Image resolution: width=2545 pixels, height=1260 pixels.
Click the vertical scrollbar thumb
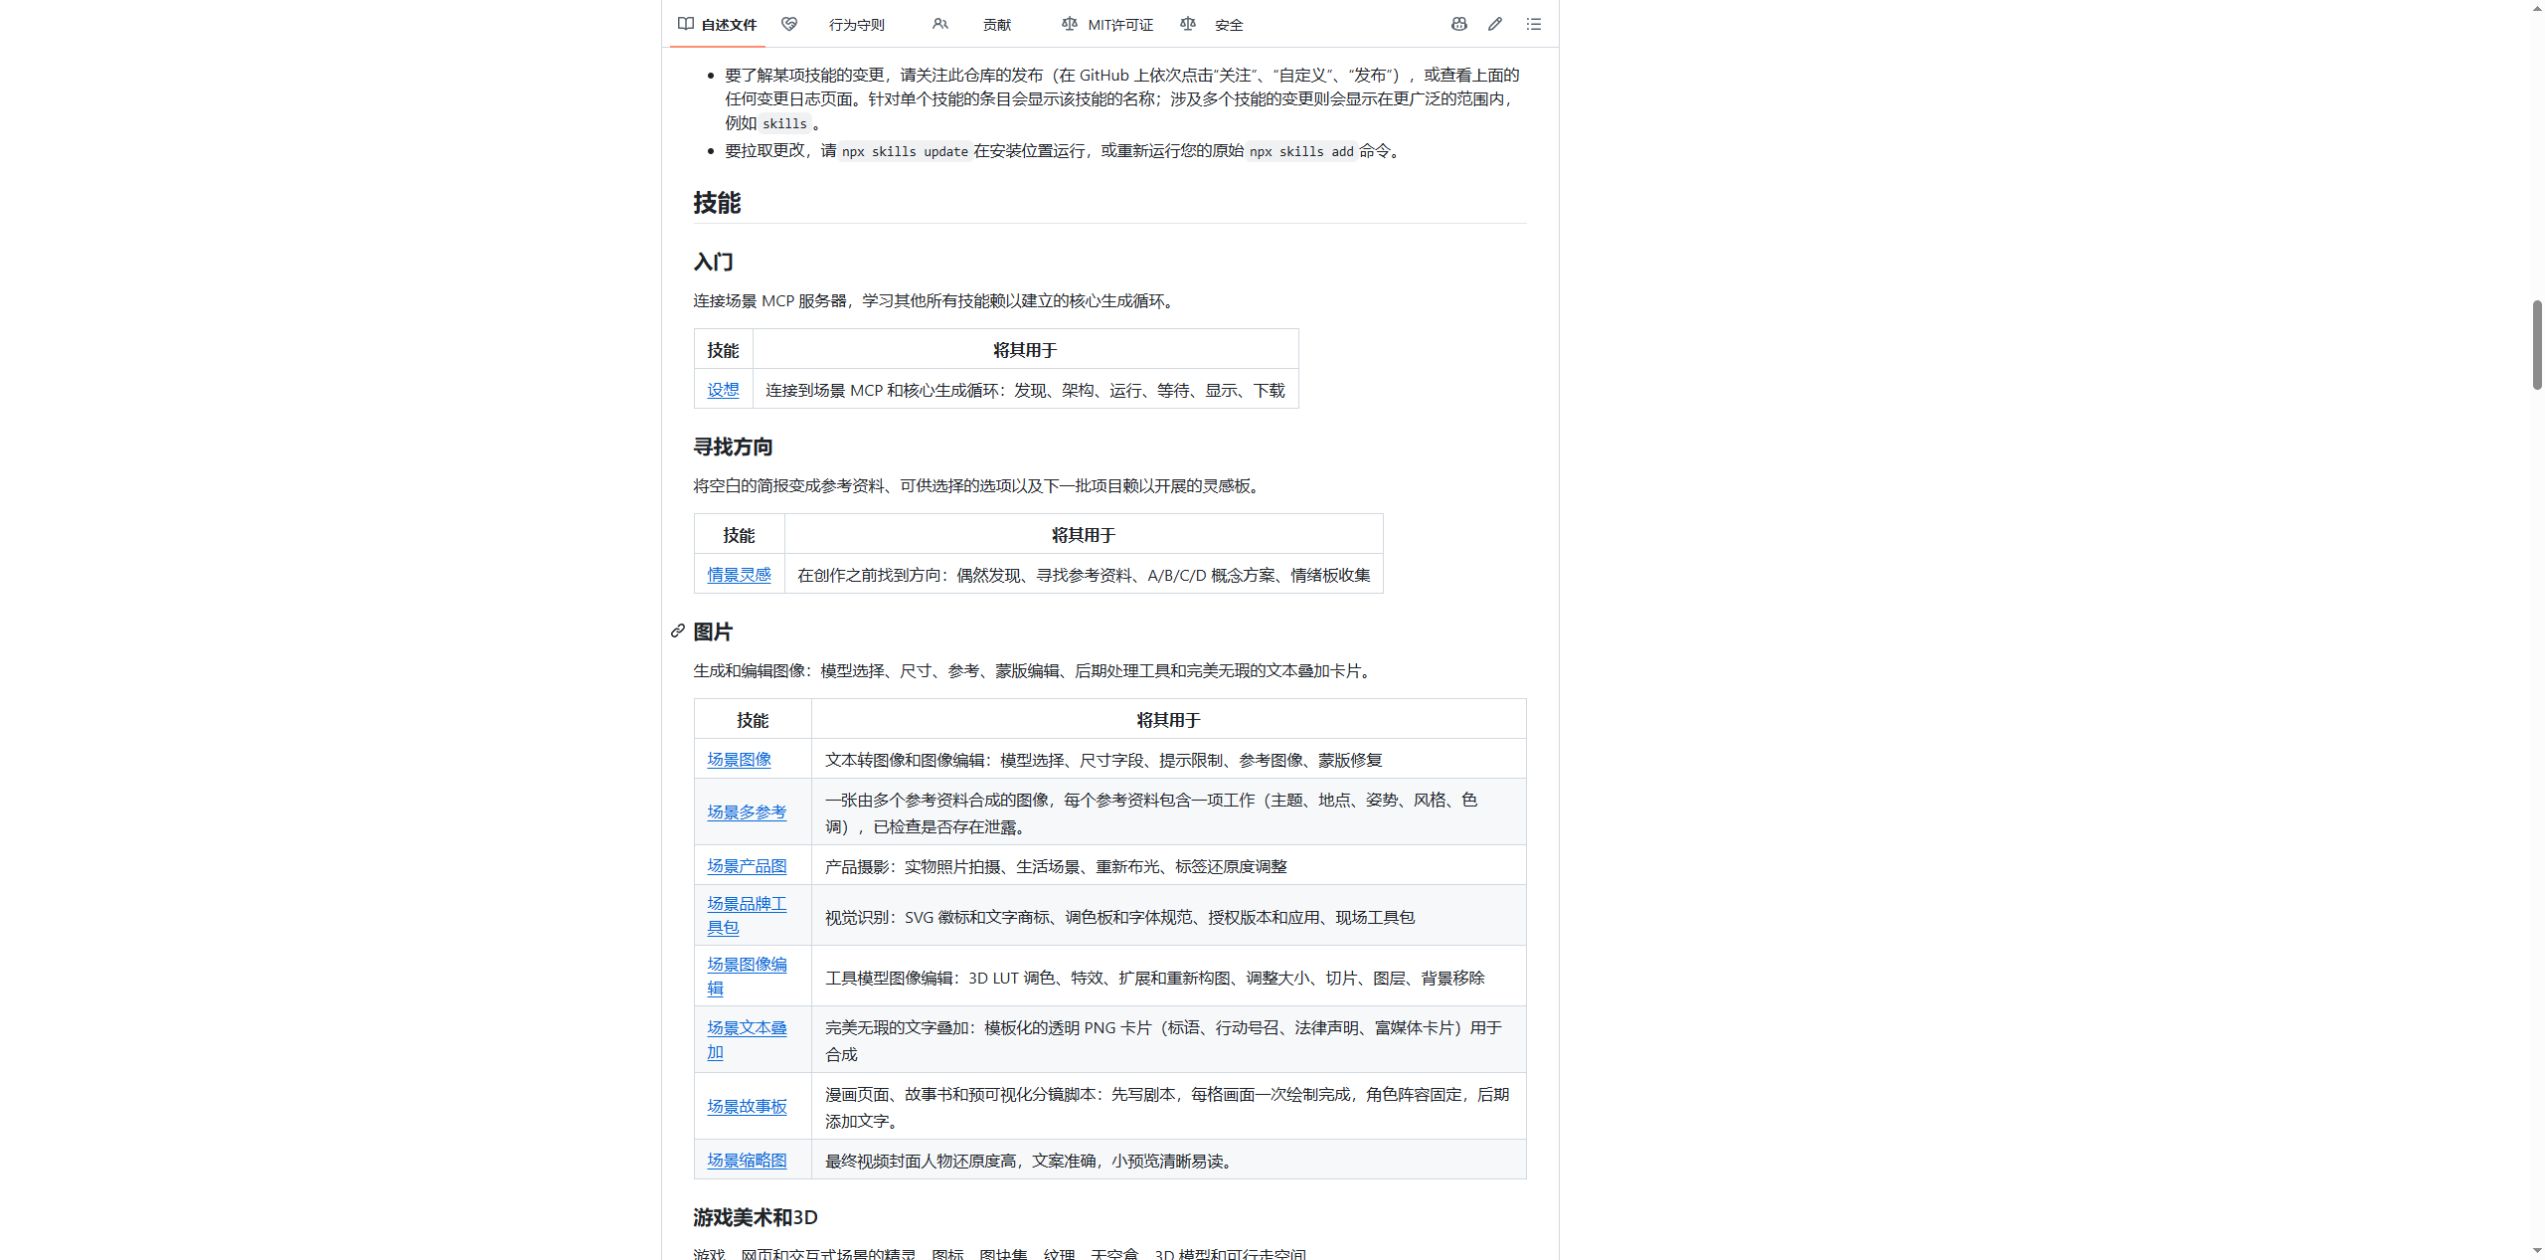pos(2536,344)
